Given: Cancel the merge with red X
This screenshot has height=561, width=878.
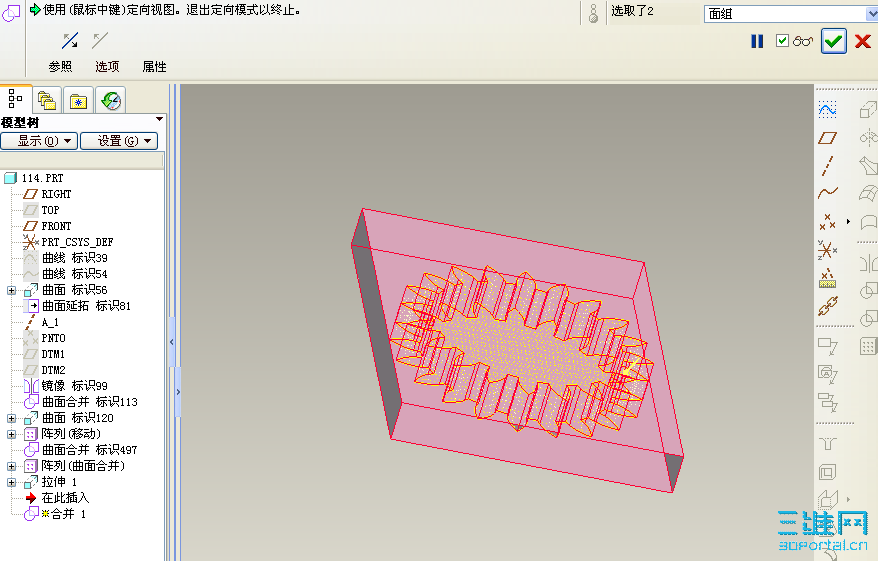Looking at the screenshot, I should [863, 41].
